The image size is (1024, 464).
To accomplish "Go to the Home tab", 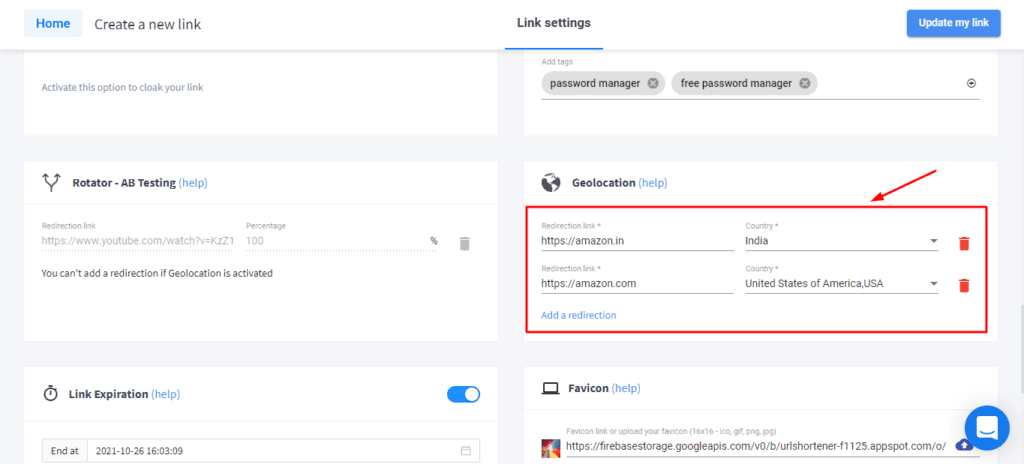I will pos(53,24).
